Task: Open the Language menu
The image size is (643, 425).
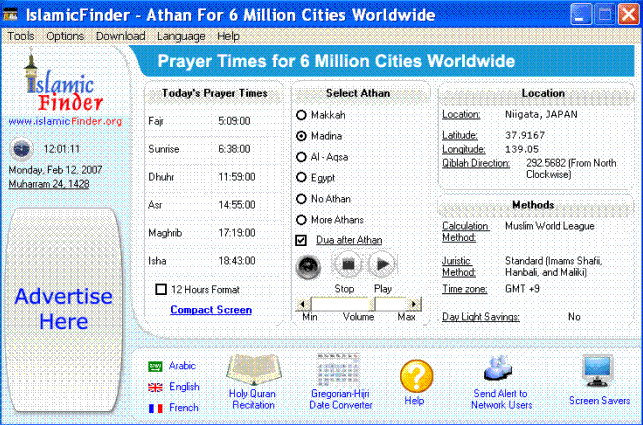Action: tap(181, 36)
